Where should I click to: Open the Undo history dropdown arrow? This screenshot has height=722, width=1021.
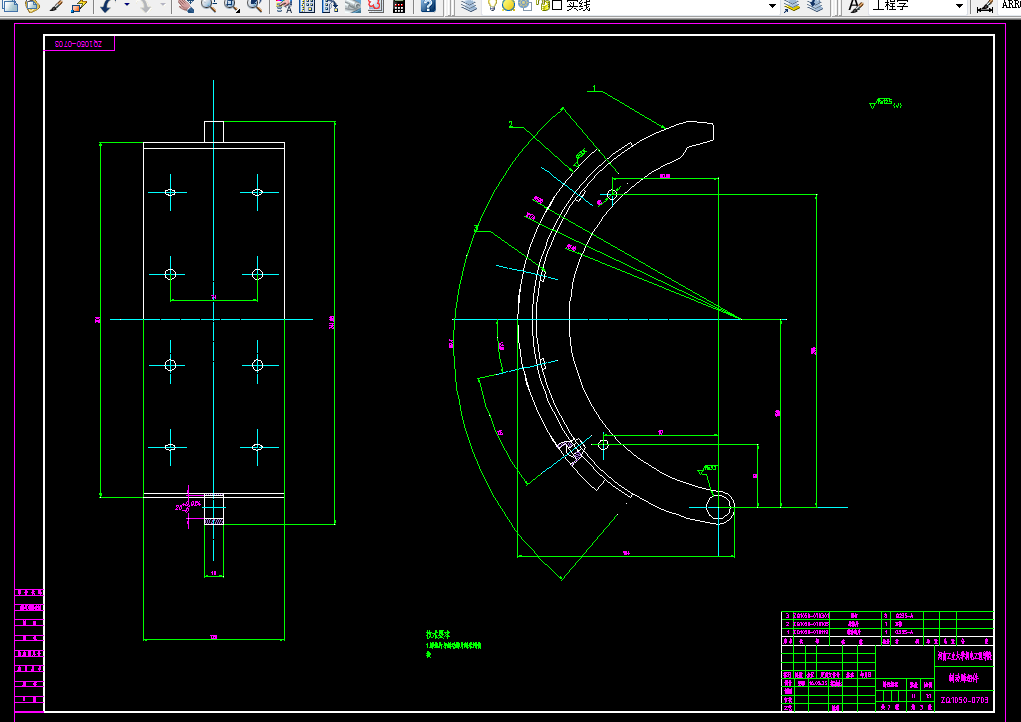point(126,6)
